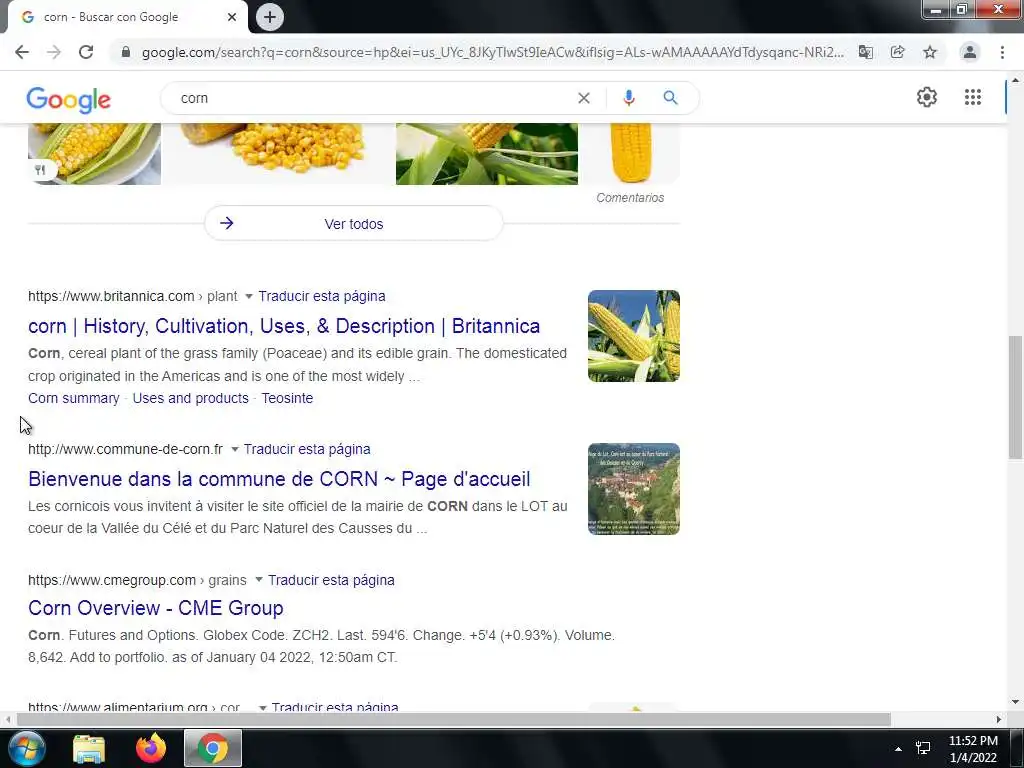Show hidden system tray icons
Viewport: 1024px width, 768px height.
899,749
